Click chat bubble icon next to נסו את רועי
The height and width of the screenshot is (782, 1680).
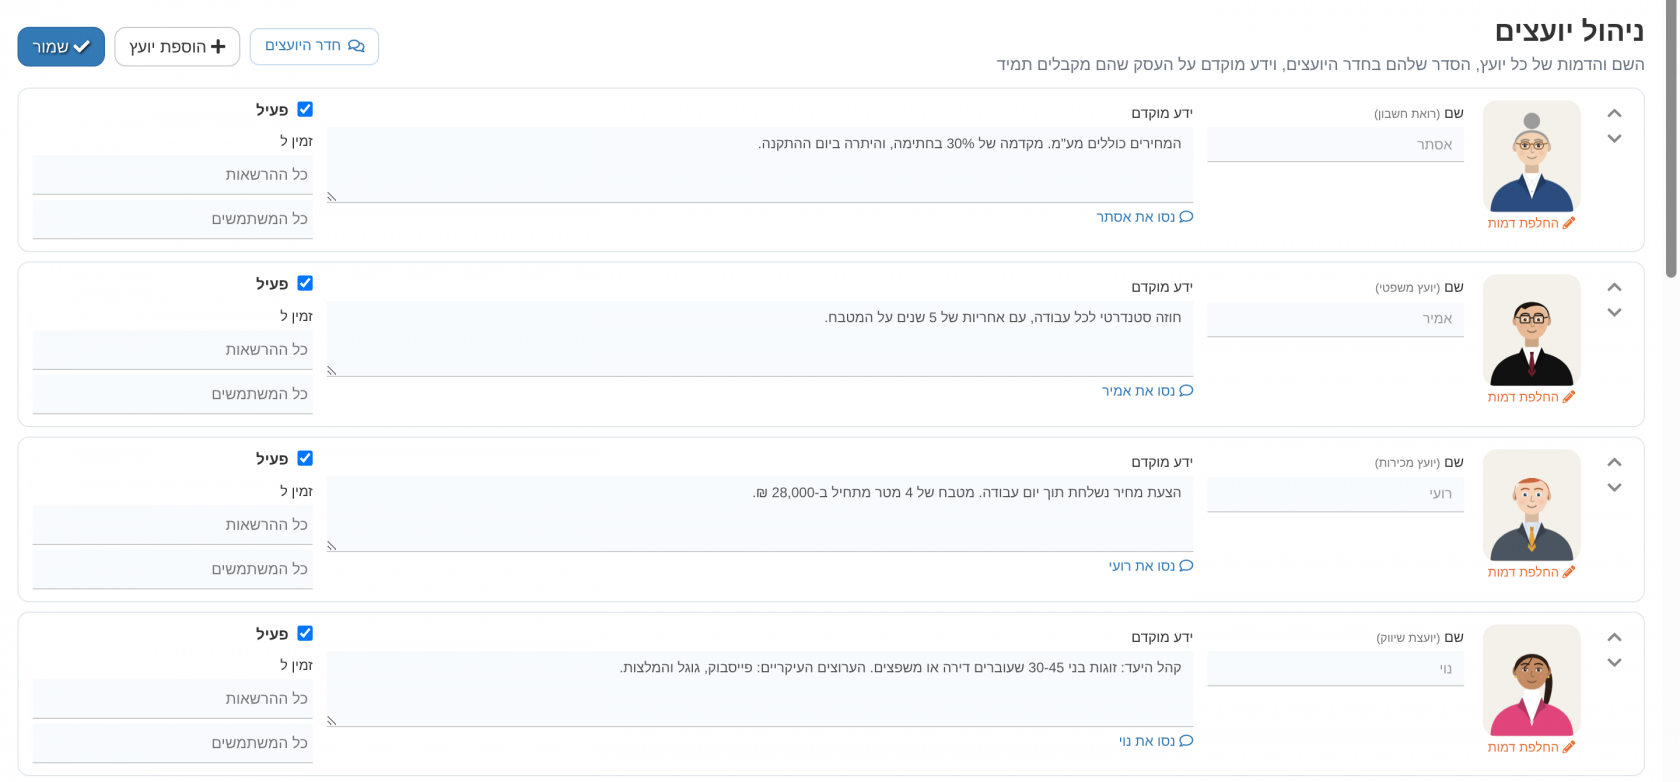click(1186, 566)
